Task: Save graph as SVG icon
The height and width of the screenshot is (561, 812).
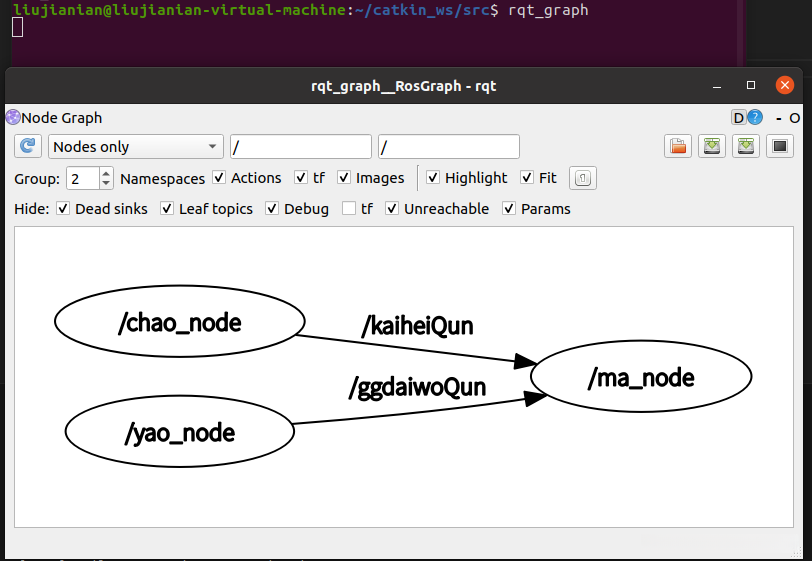Action: (746, 147)
